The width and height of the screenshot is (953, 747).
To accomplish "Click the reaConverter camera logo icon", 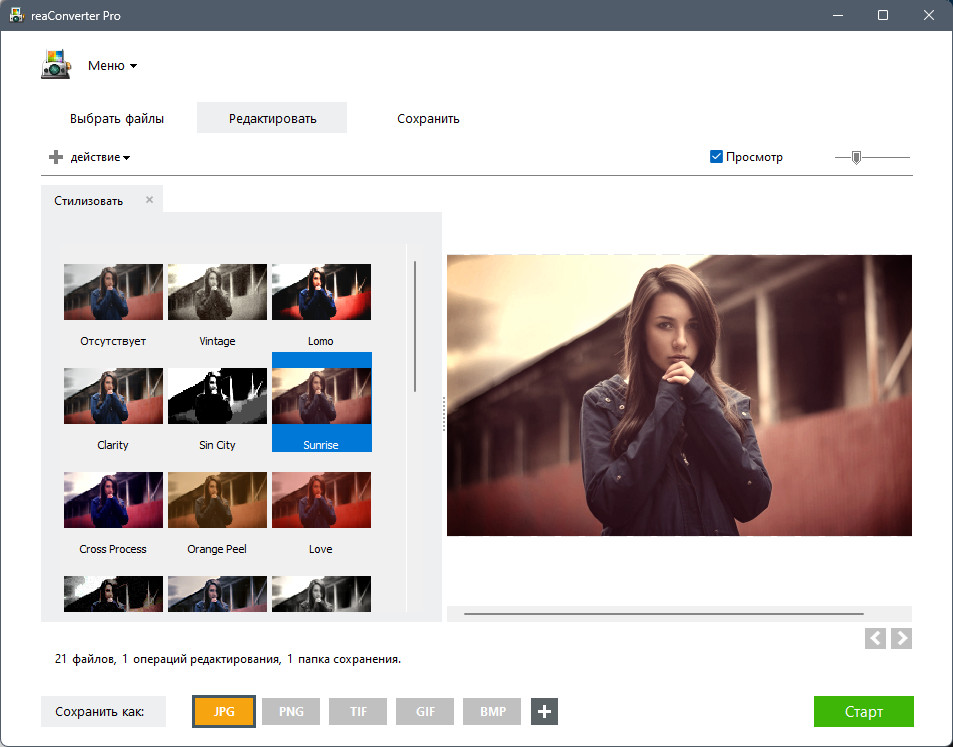I will (56, 64).
